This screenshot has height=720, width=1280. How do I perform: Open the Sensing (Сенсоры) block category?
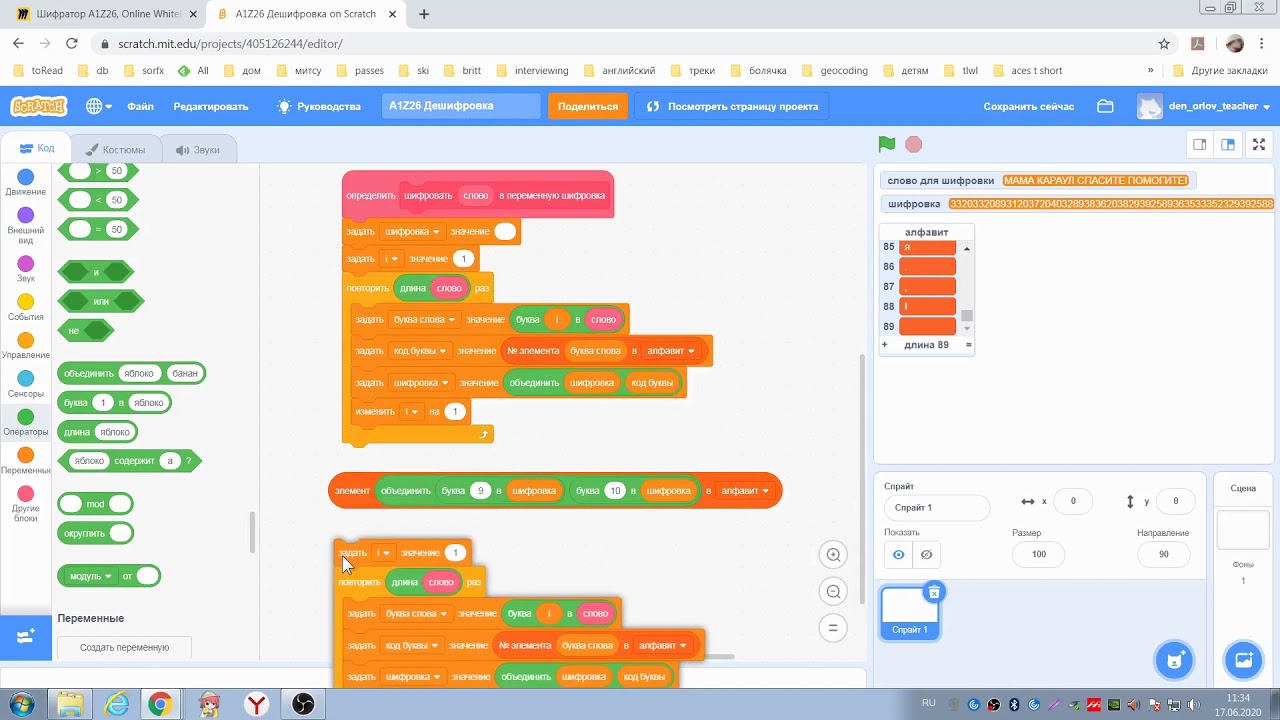click(26, 384)
